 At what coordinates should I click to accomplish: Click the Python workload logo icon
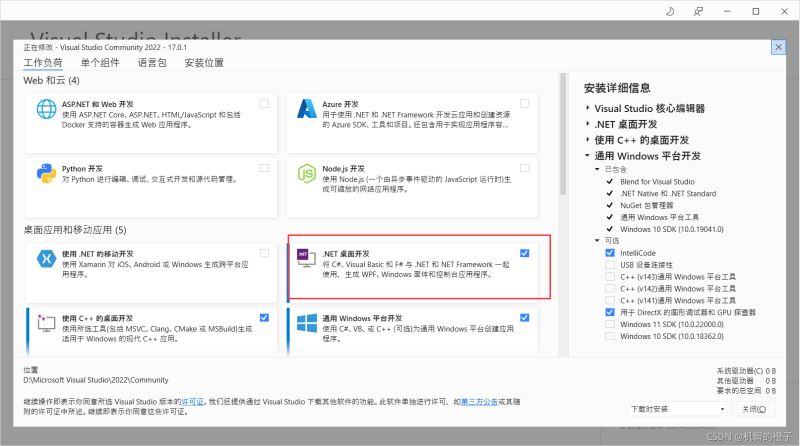46,174
